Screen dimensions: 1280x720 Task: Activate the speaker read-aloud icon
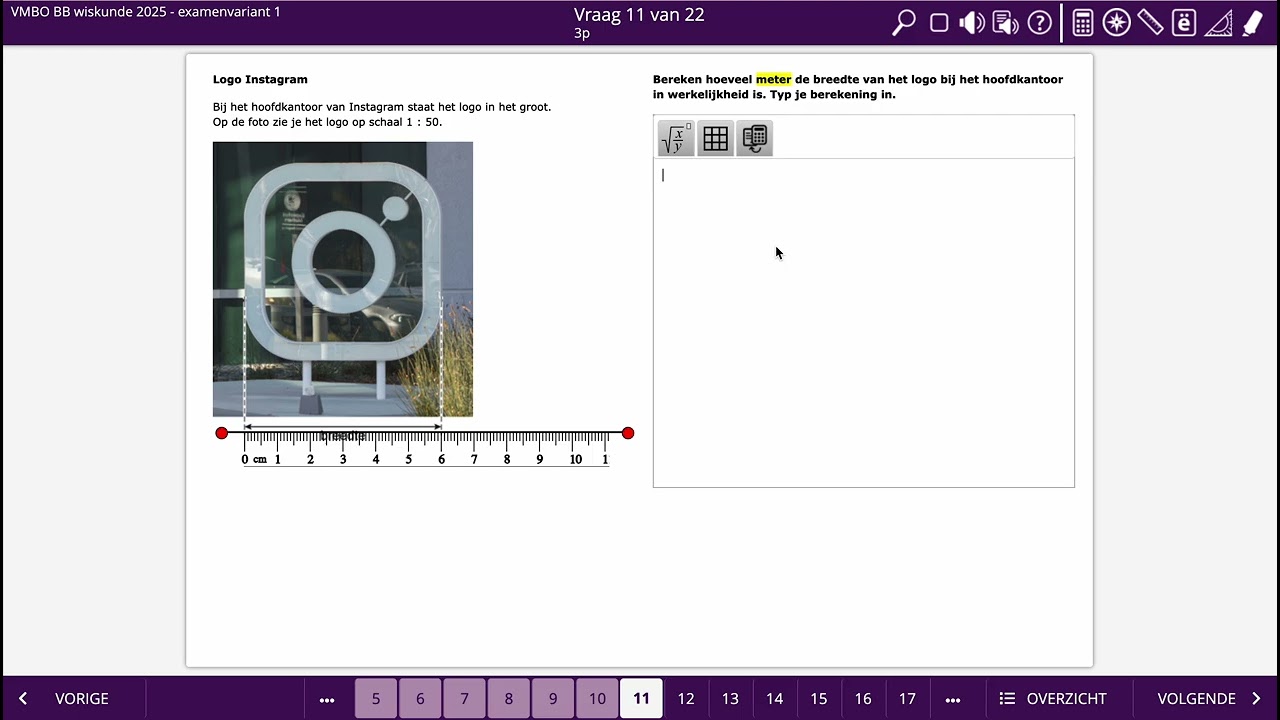(972, 23)
